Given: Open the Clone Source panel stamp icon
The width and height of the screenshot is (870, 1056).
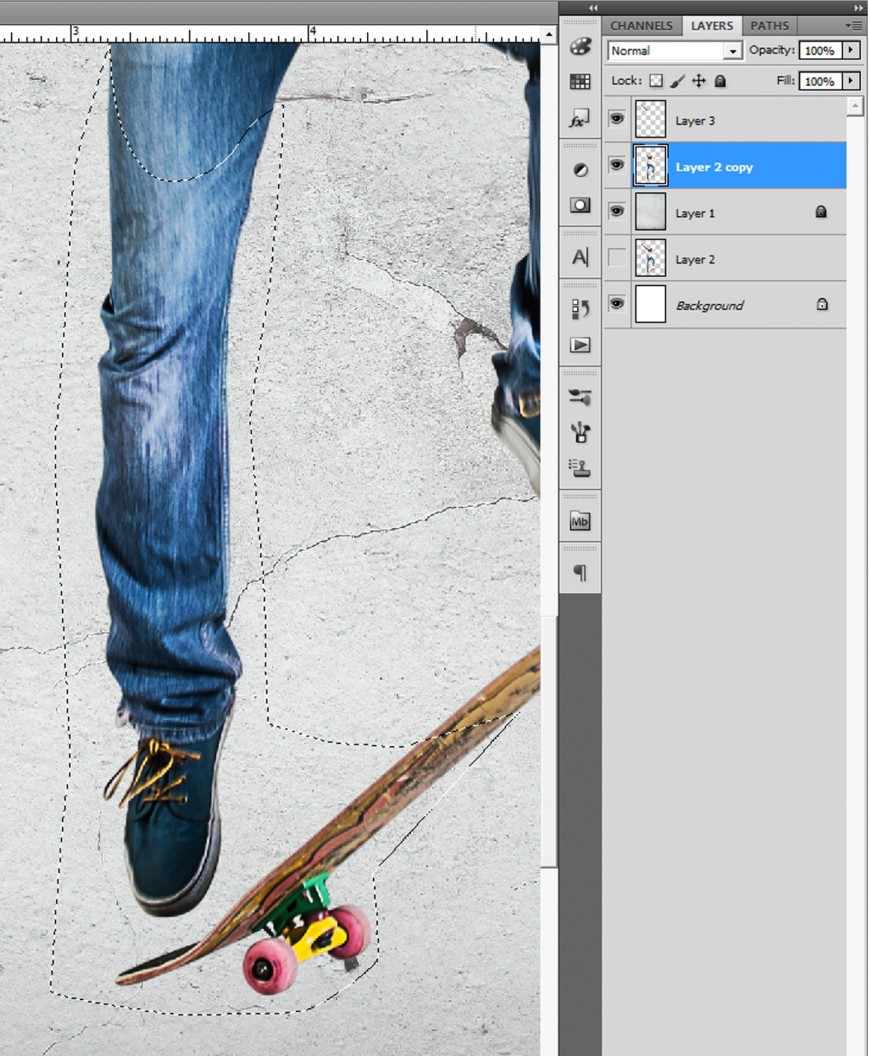Looking at the screenshot, I should [580, 468].
